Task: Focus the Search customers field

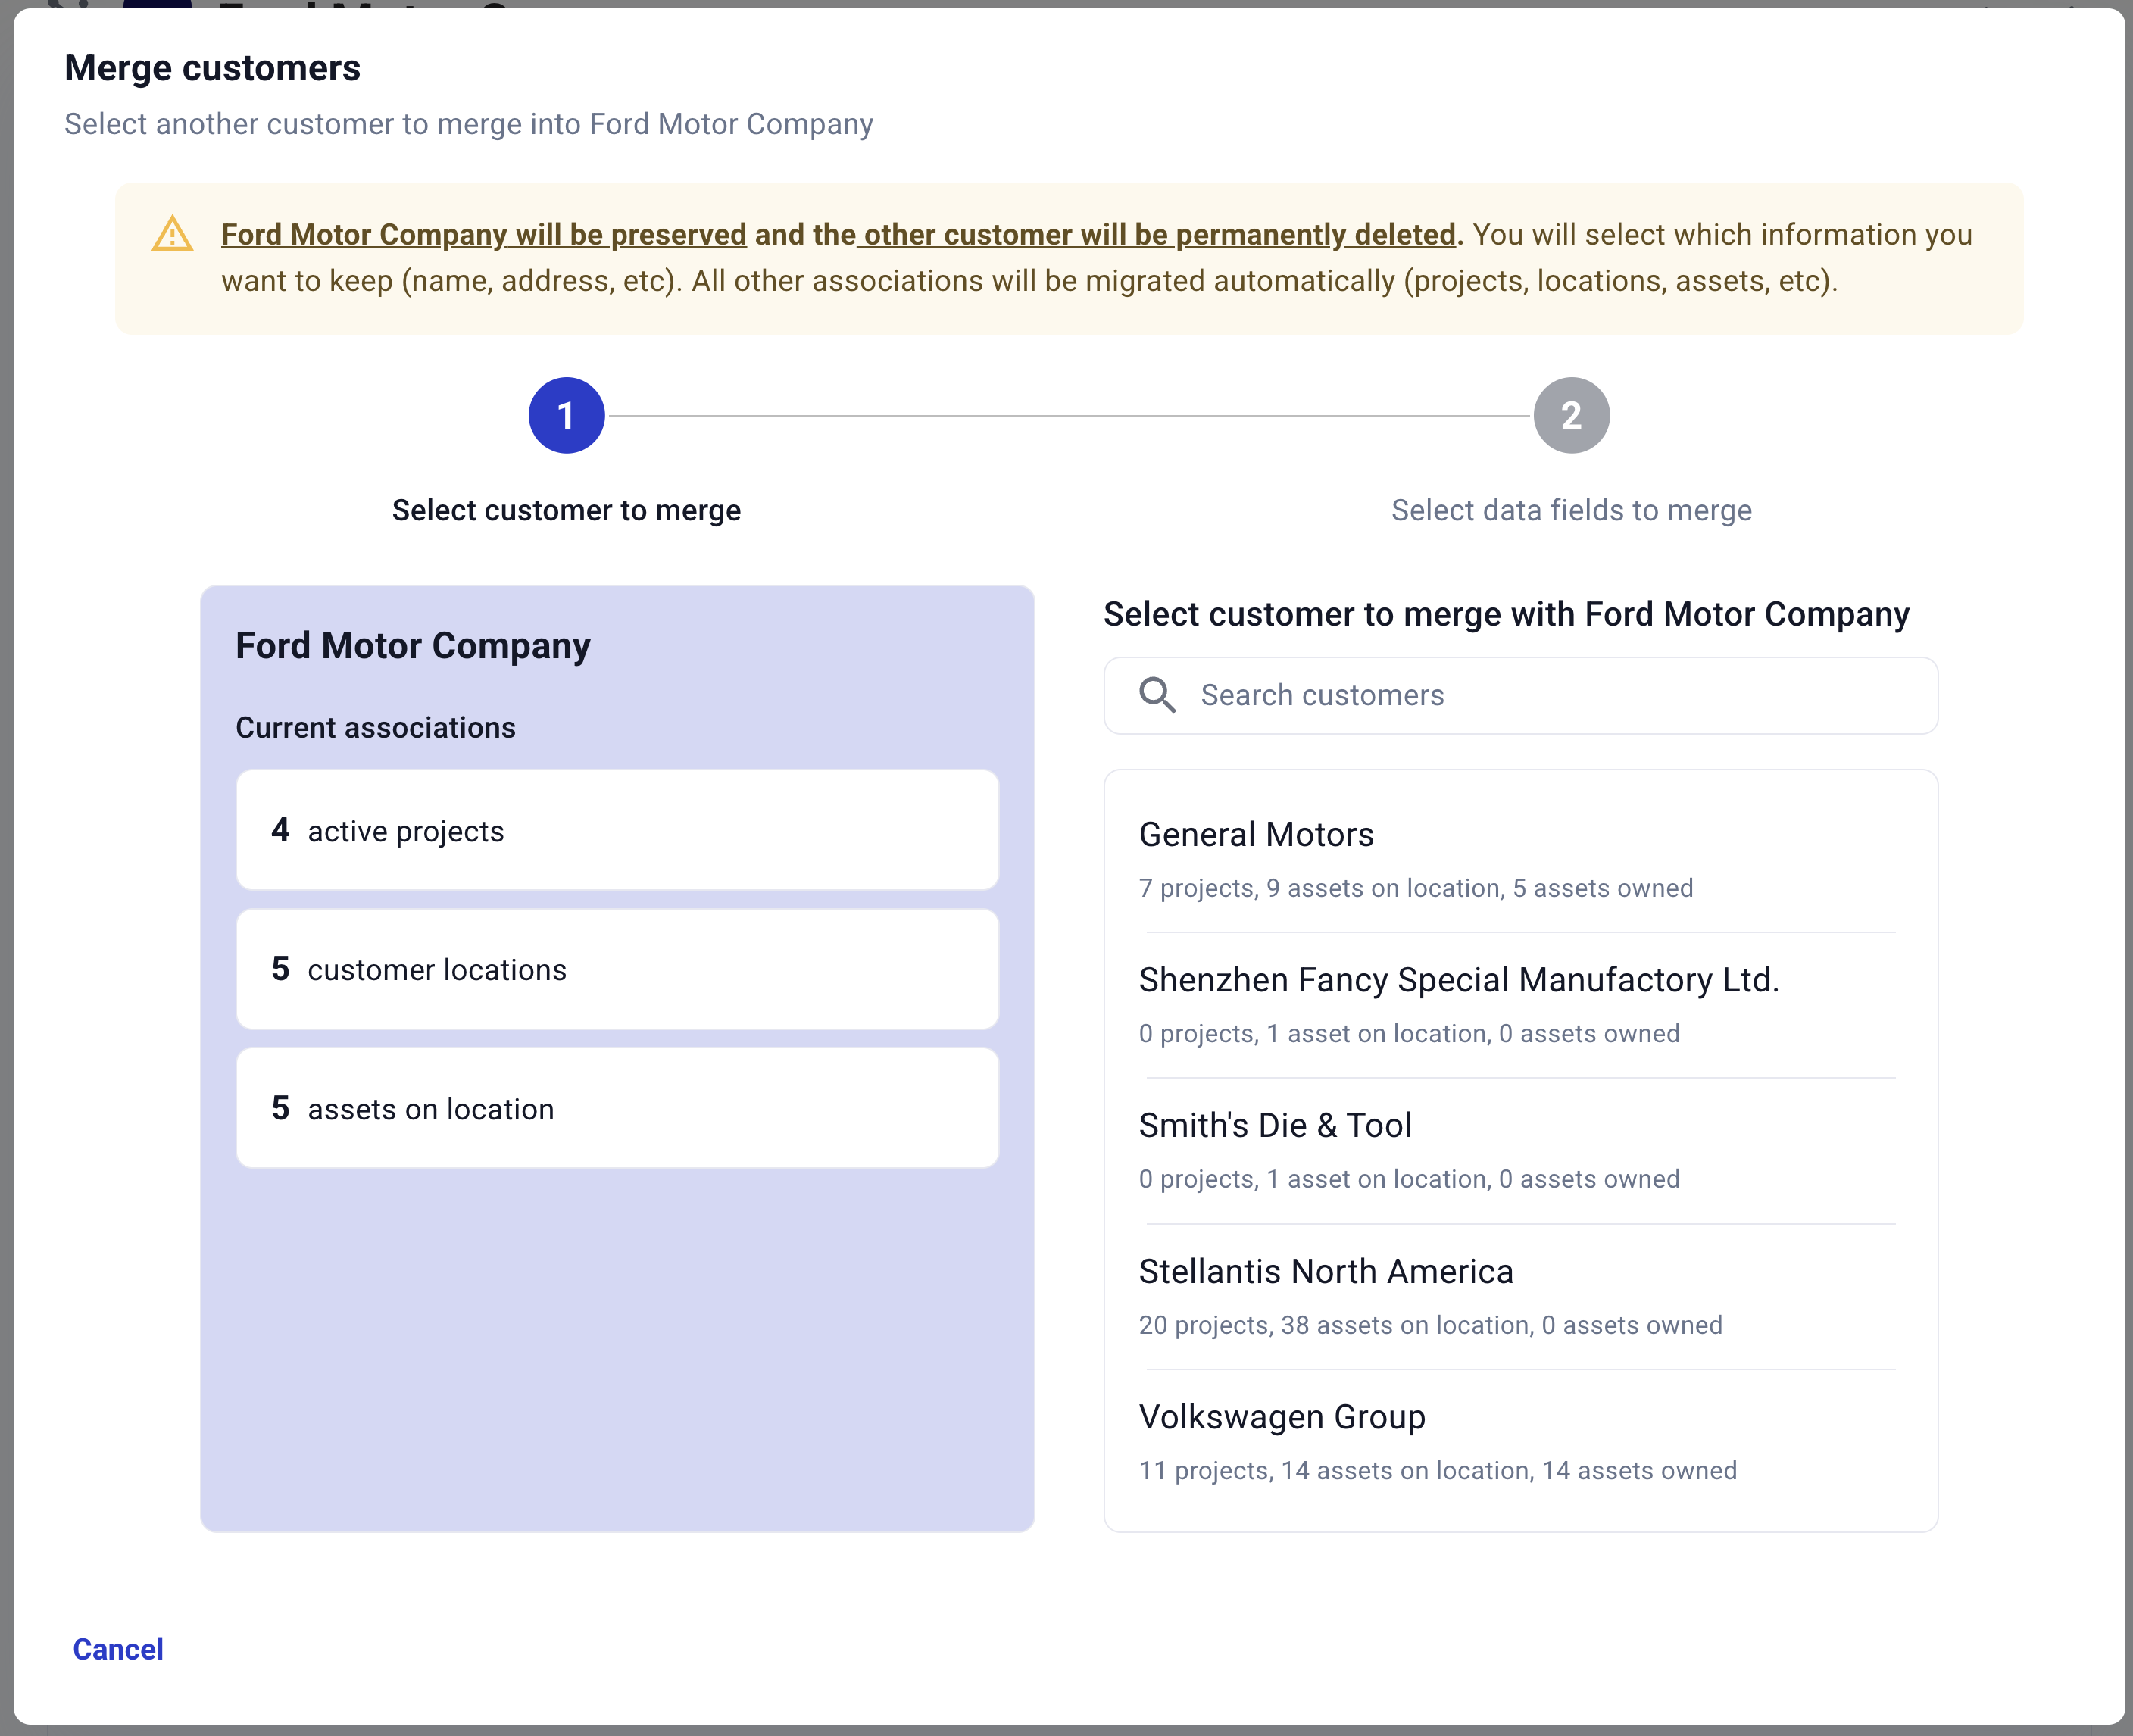Action: point(1520,695)
